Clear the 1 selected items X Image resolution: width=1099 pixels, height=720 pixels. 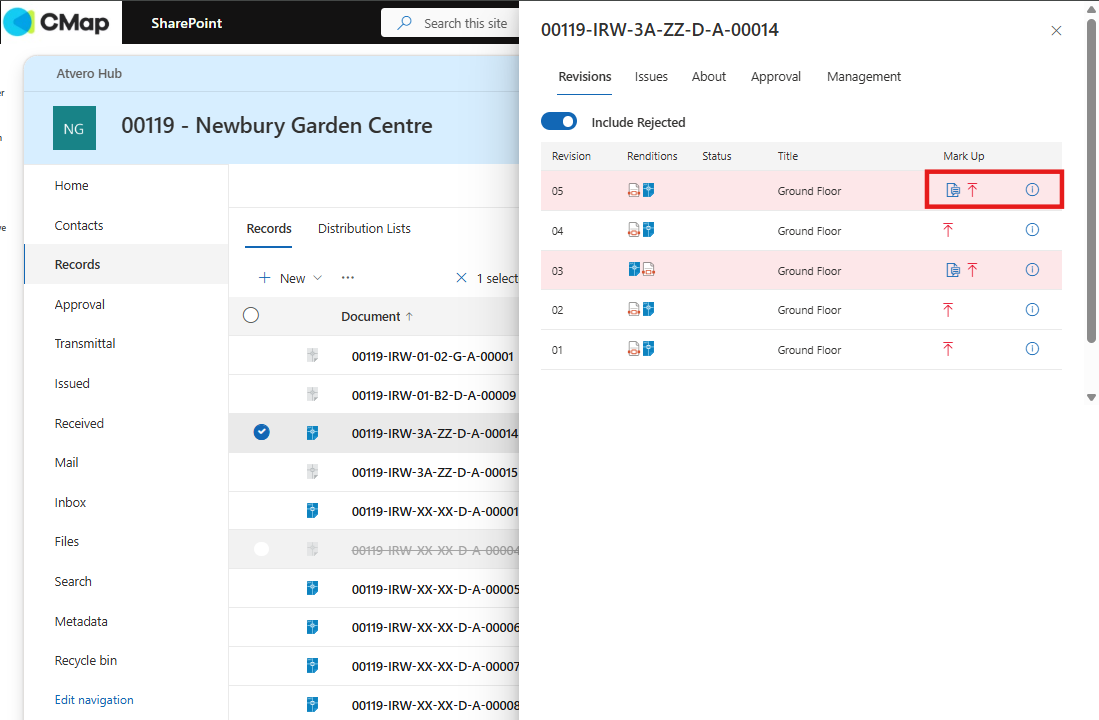pyautogui.click(x=461, y=278)
